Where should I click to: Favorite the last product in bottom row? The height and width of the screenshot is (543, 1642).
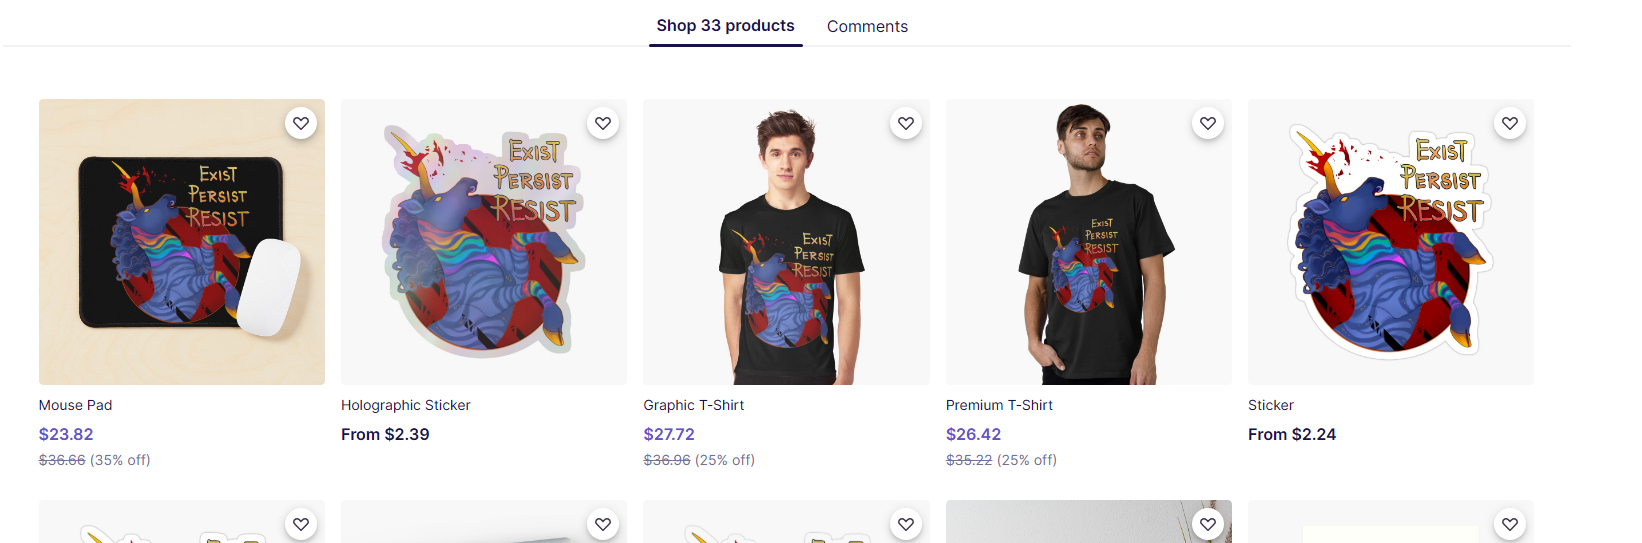(1510, 524)
